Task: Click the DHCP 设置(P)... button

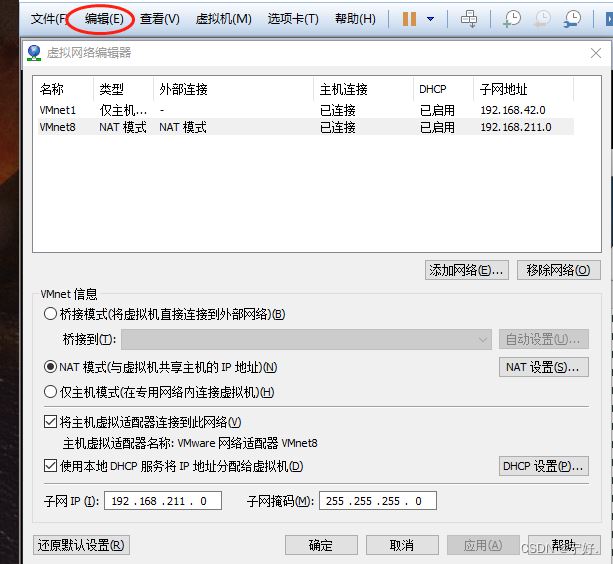Action: 543,466
